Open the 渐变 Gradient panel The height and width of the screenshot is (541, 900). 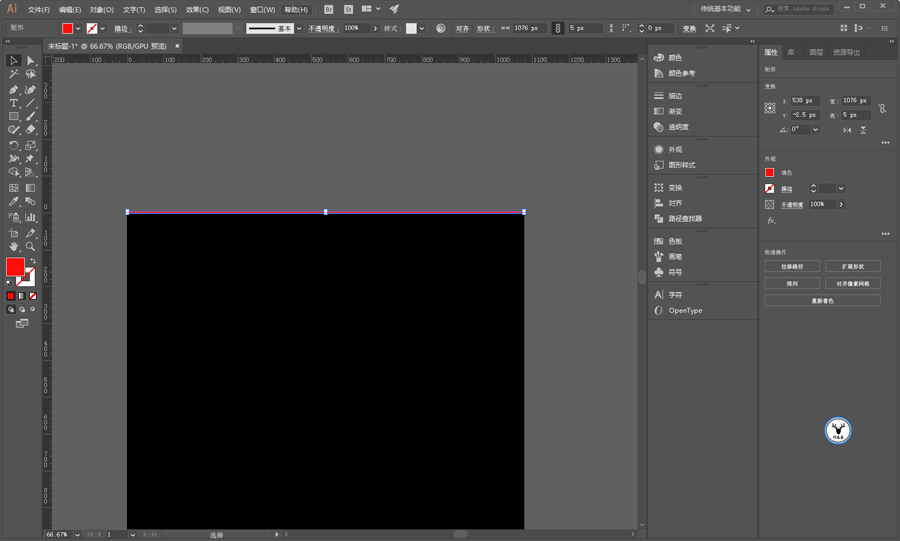pyautogui.click(x=675, y=111)
